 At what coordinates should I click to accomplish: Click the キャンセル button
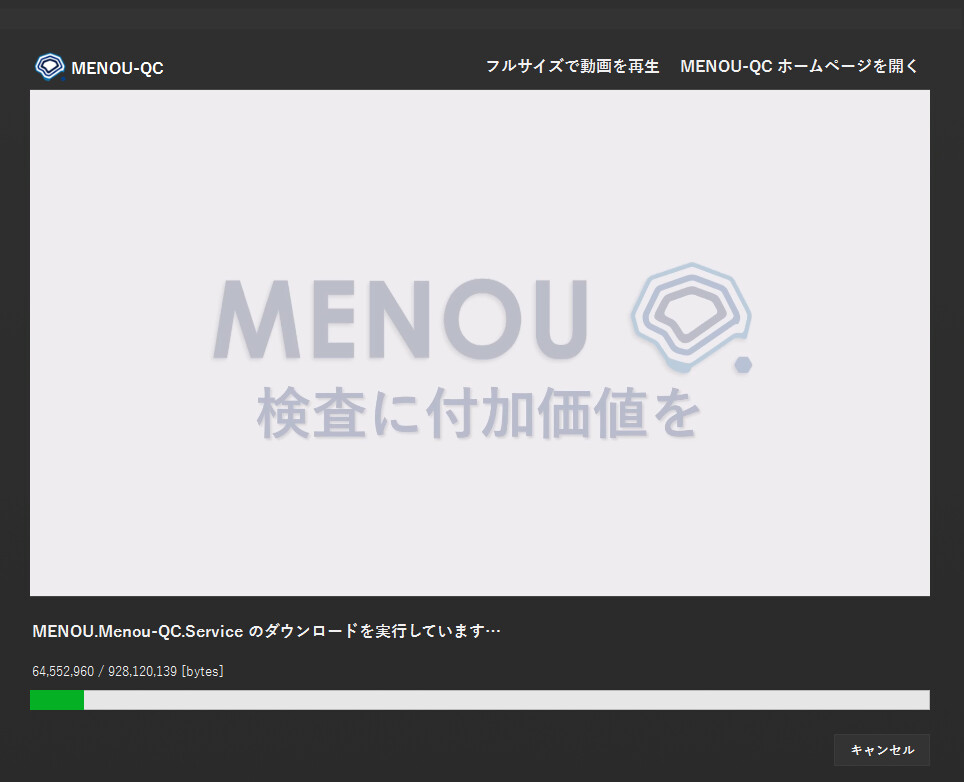tap(882, 749)
